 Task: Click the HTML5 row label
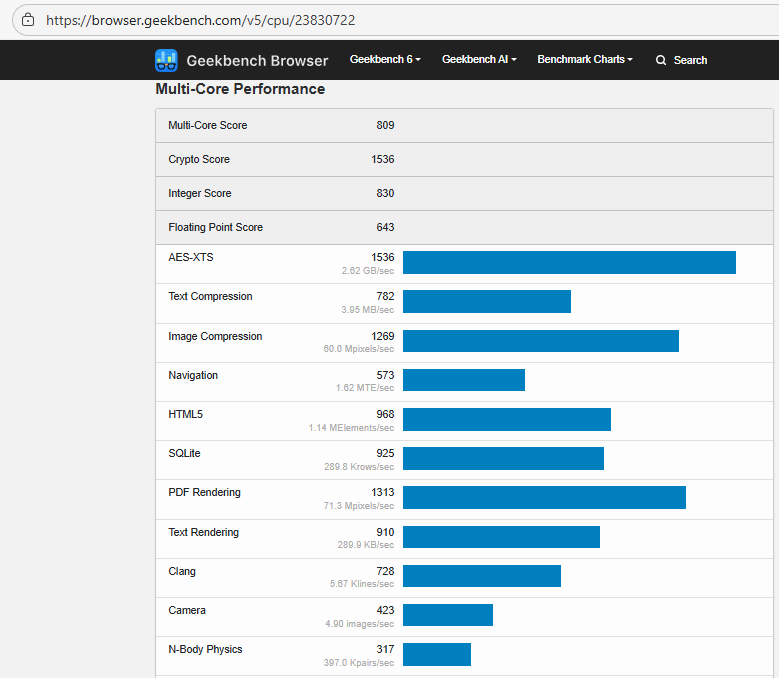click(185, 414)
